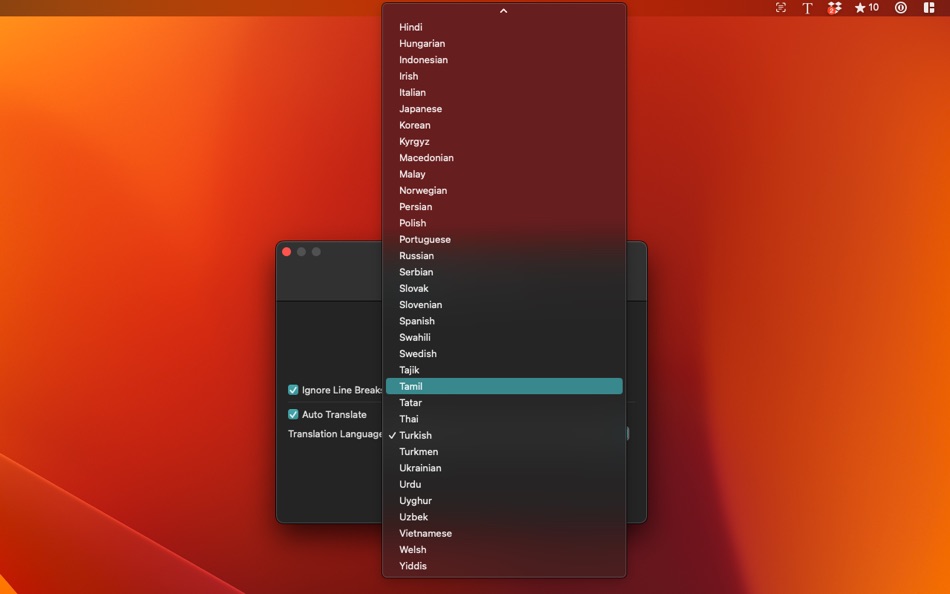Viewport: 950px width, 594px height.
Task: Select Swedish language option
Action: pyautogui.click(x=504, y=354)
